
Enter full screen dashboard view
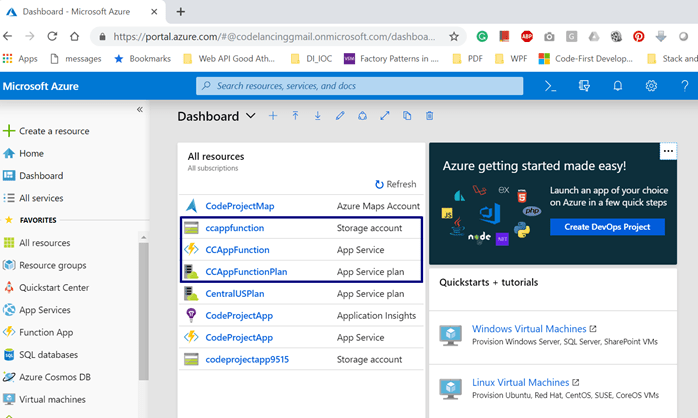[385, 116]
